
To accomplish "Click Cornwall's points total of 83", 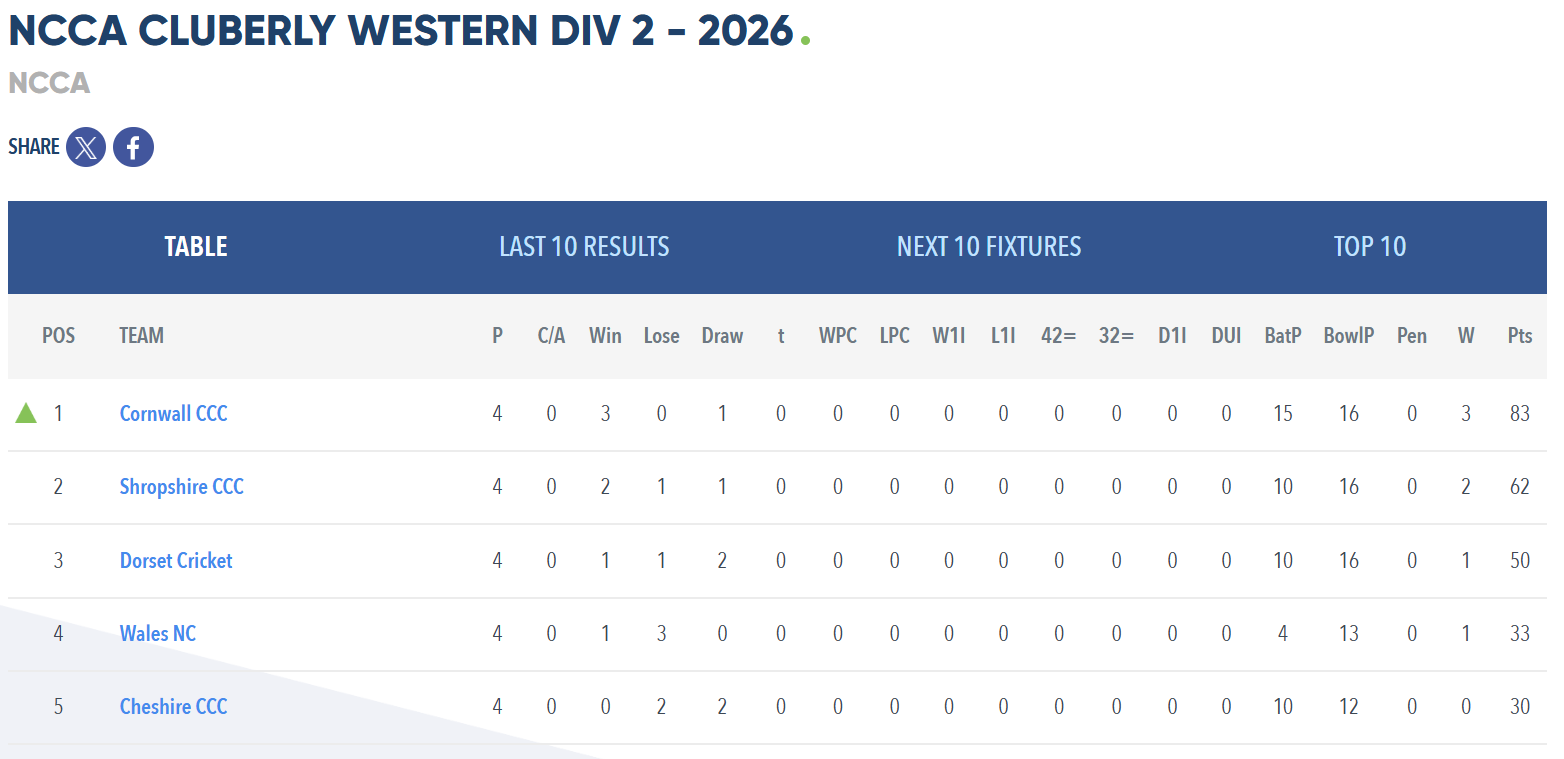I will (1520, 414).
